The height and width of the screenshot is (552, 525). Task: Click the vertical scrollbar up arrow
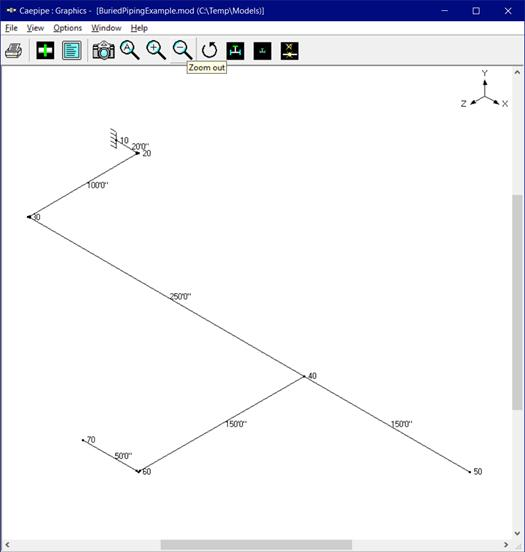click(x=517, y=73)
